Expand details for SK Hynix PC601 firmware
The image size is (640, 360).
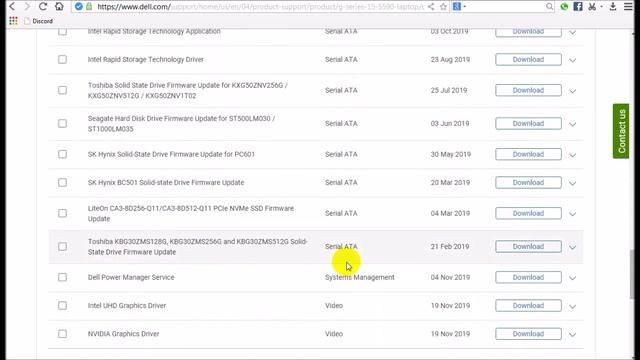(x=572, y=155)
